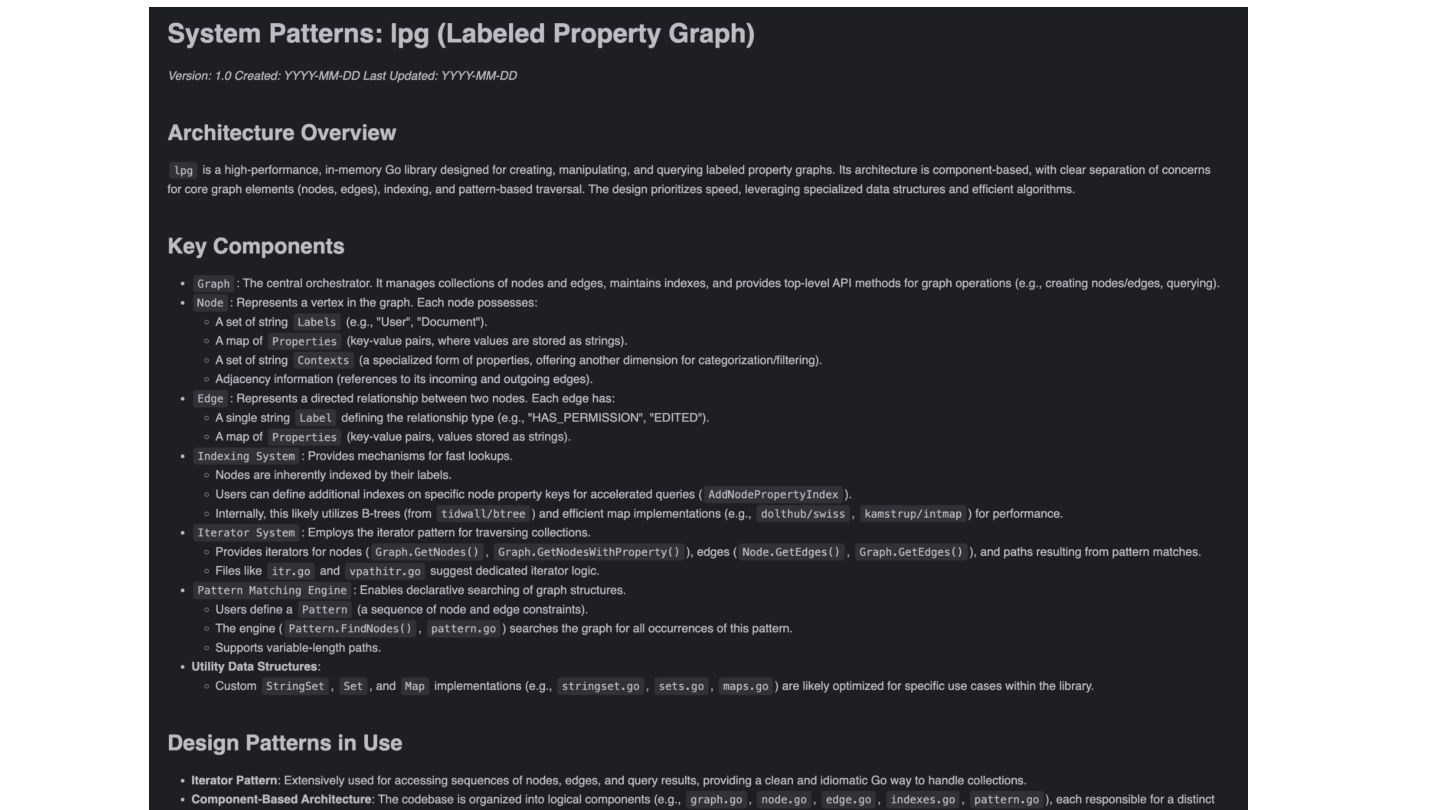Click the 'Utility Data Structures' bold label
The image size is (1440, 810).
[254, 667]
